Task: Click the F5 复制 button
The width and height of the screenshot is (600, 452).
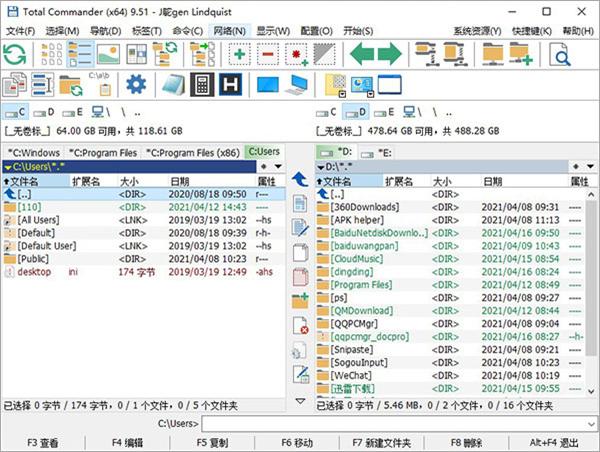Action: click(212, 443)
